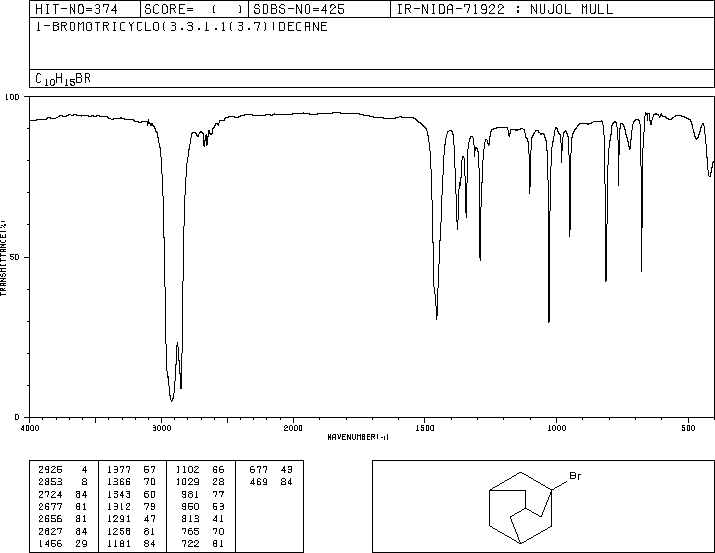Screen dimensions: 715x553
Task: Click the 1-BROMOTRICYCLO(3.3.1.1(3.7))DECANE compound name
Action: point(181,27)
